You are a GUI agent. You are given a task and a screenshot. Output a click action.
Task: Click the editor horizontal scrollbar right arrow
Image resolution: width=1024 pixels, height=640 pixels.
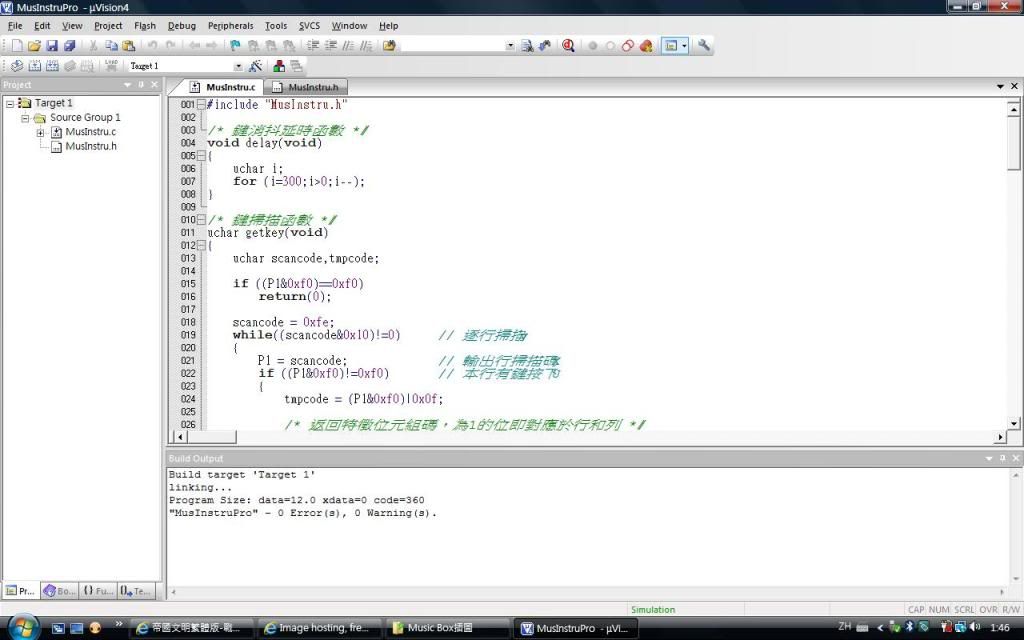tap(1000, 437)
